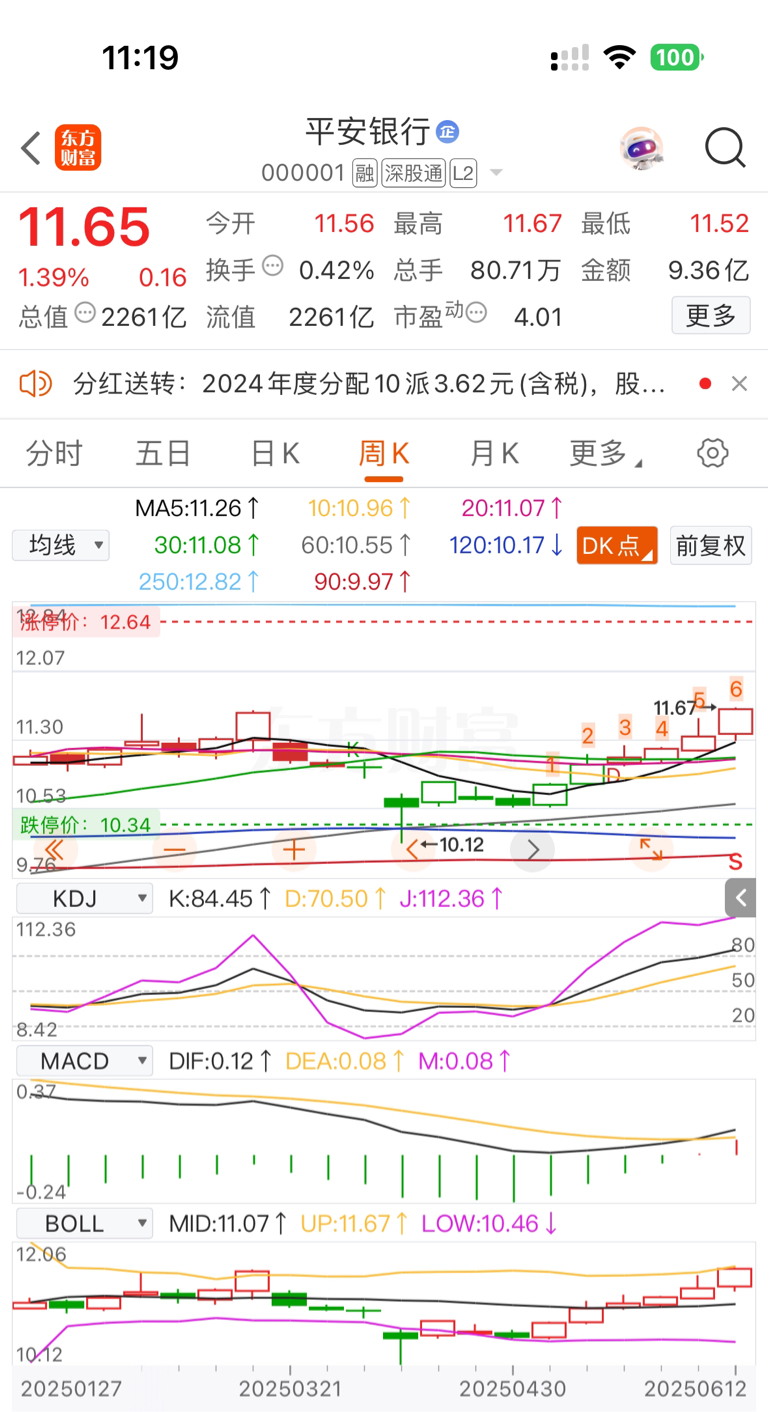769x1412 pixels.
Task: Tap the 融 margin tag
Action: (365, 173)
